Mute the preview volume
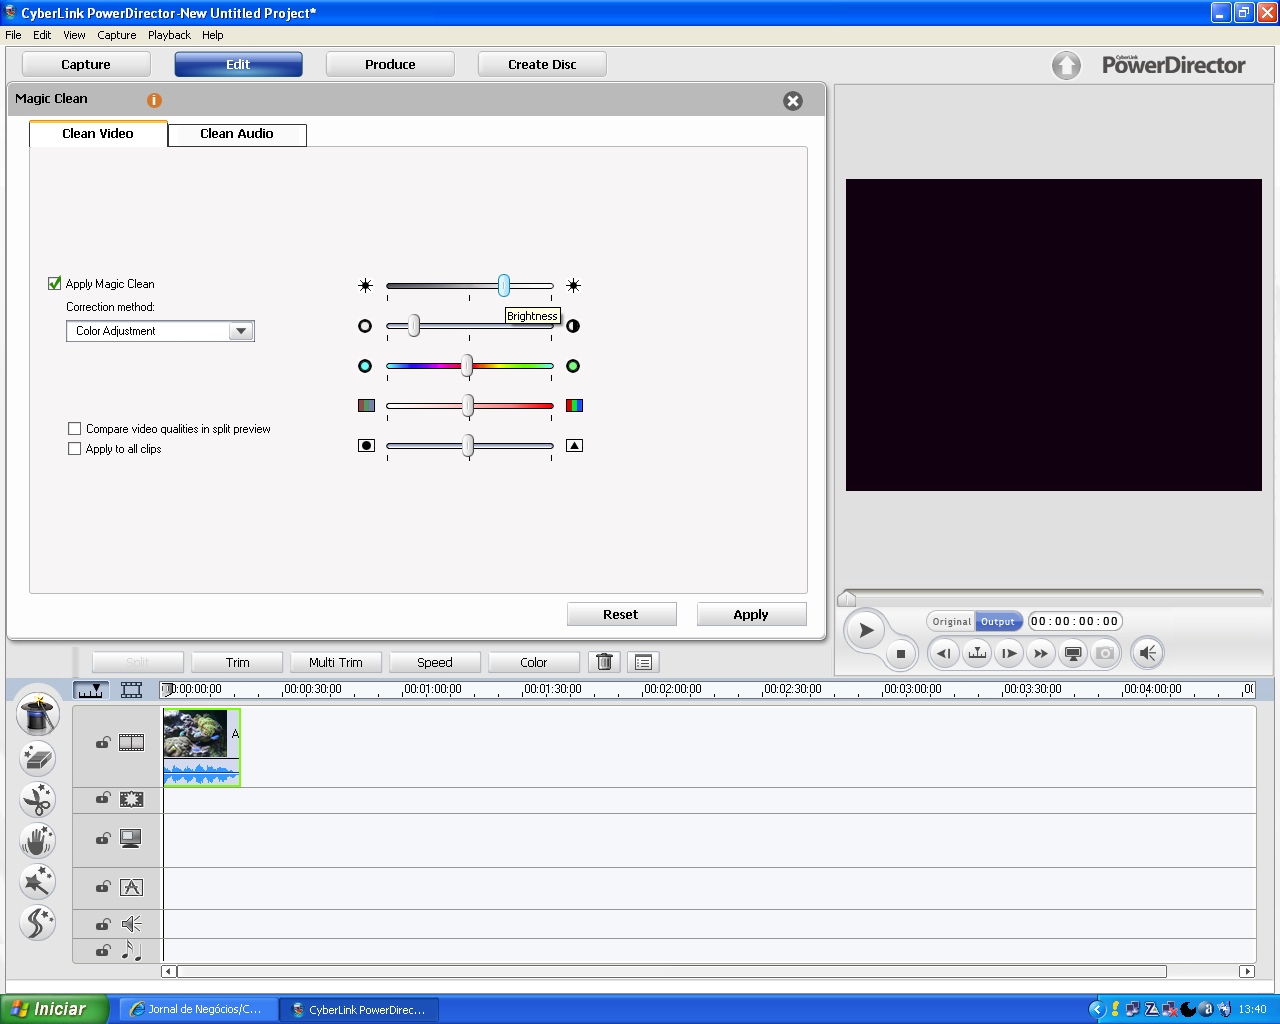This screenshot has height=1024, width=1280. point(1148,653)
